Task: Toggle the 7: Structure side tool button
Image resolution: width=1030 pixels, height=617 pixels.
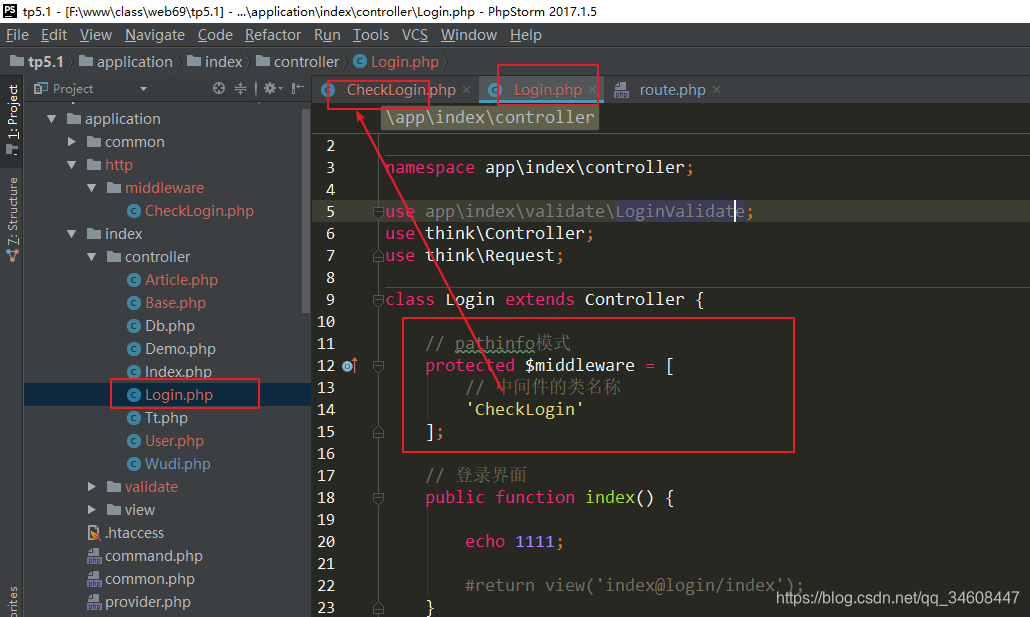Action: (12, 219)
